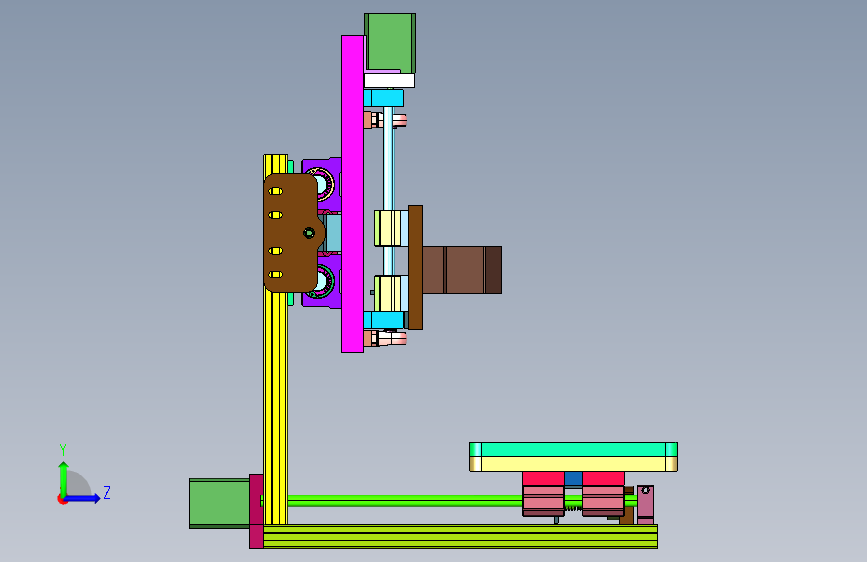Select the teal green table top plate
The height and width of the screenshot is (562, 867).
point(573,449)
